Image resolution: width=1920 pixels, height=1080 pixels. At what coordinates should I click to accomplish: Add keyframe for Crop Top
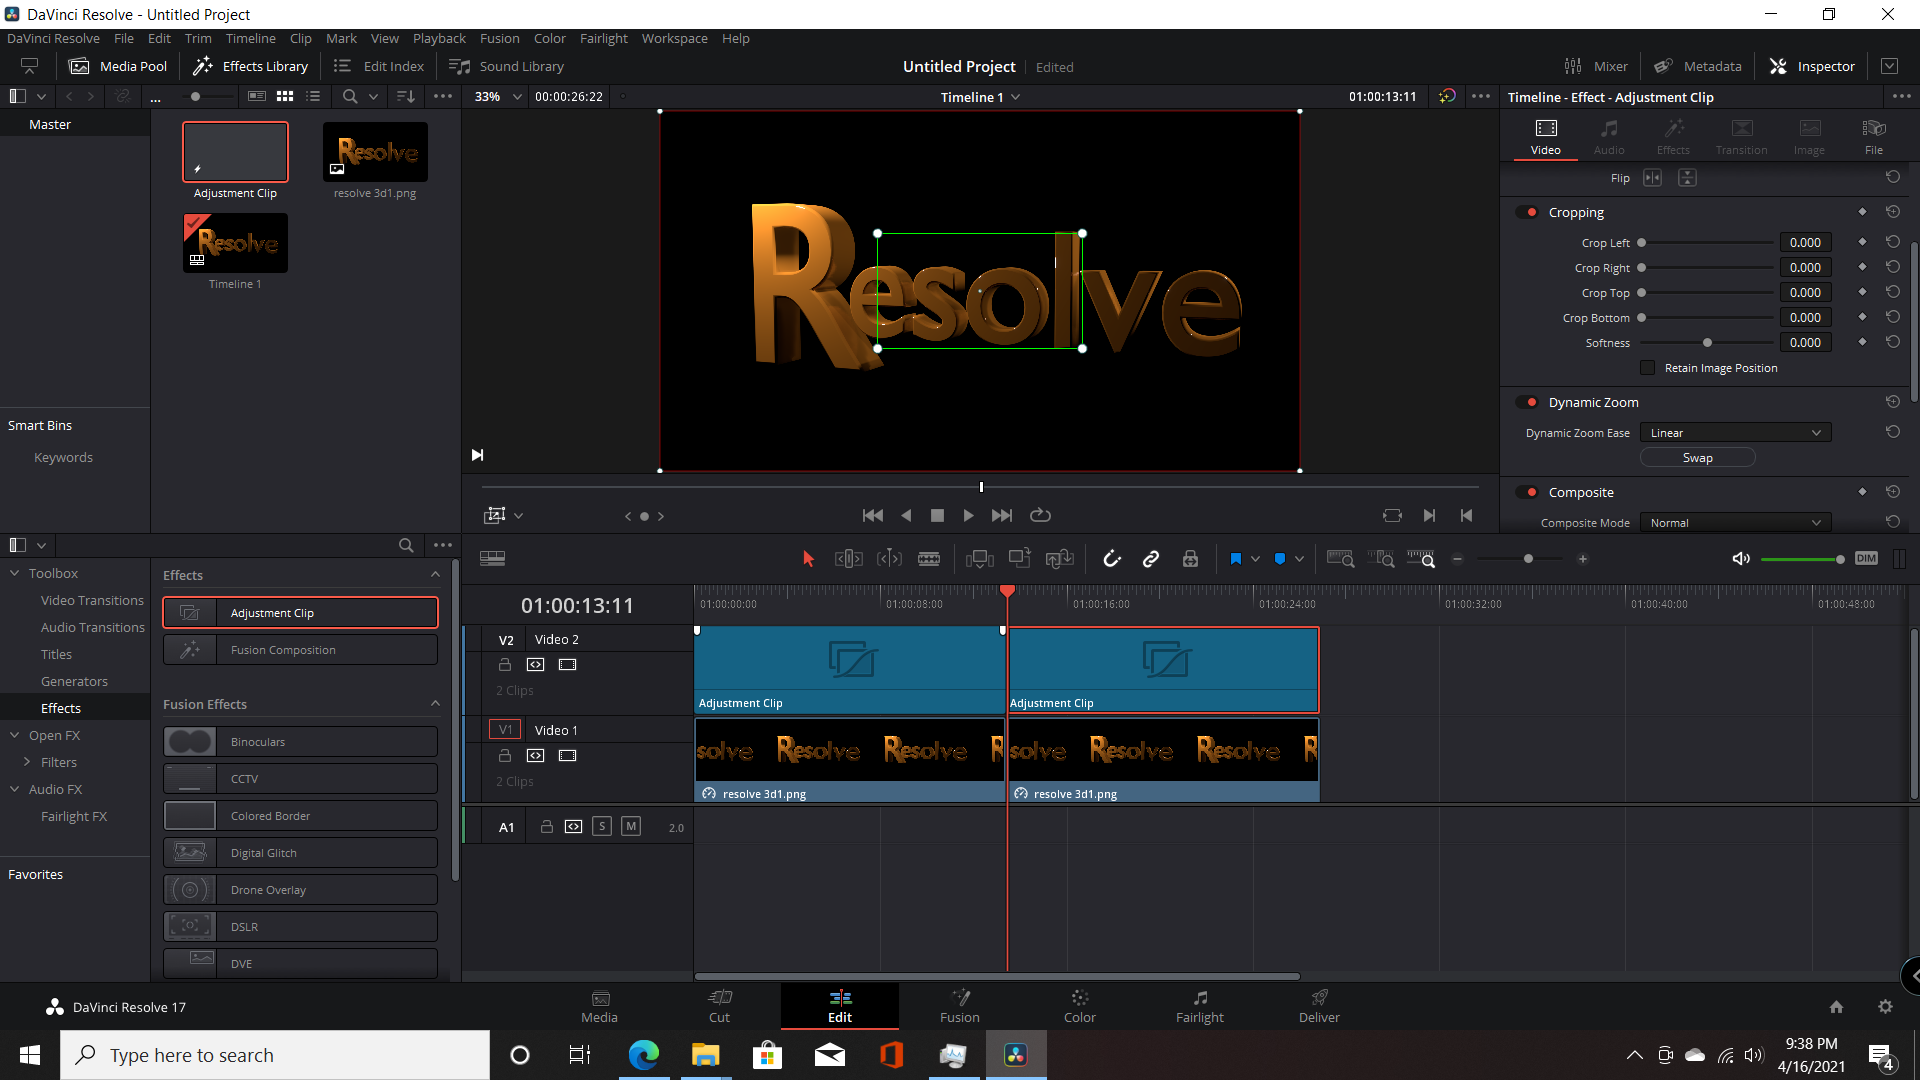(x=1862, y=292)
